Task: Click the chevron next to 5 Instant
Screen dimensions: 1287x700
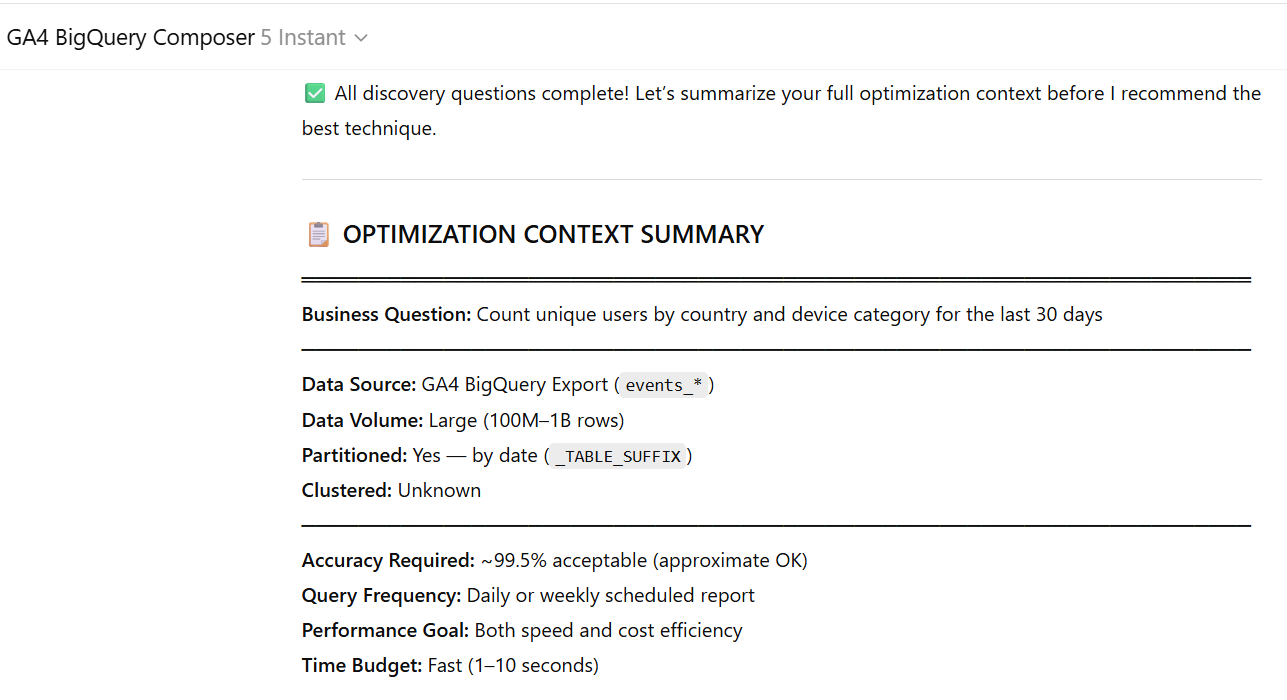Action: click(362, 38)
